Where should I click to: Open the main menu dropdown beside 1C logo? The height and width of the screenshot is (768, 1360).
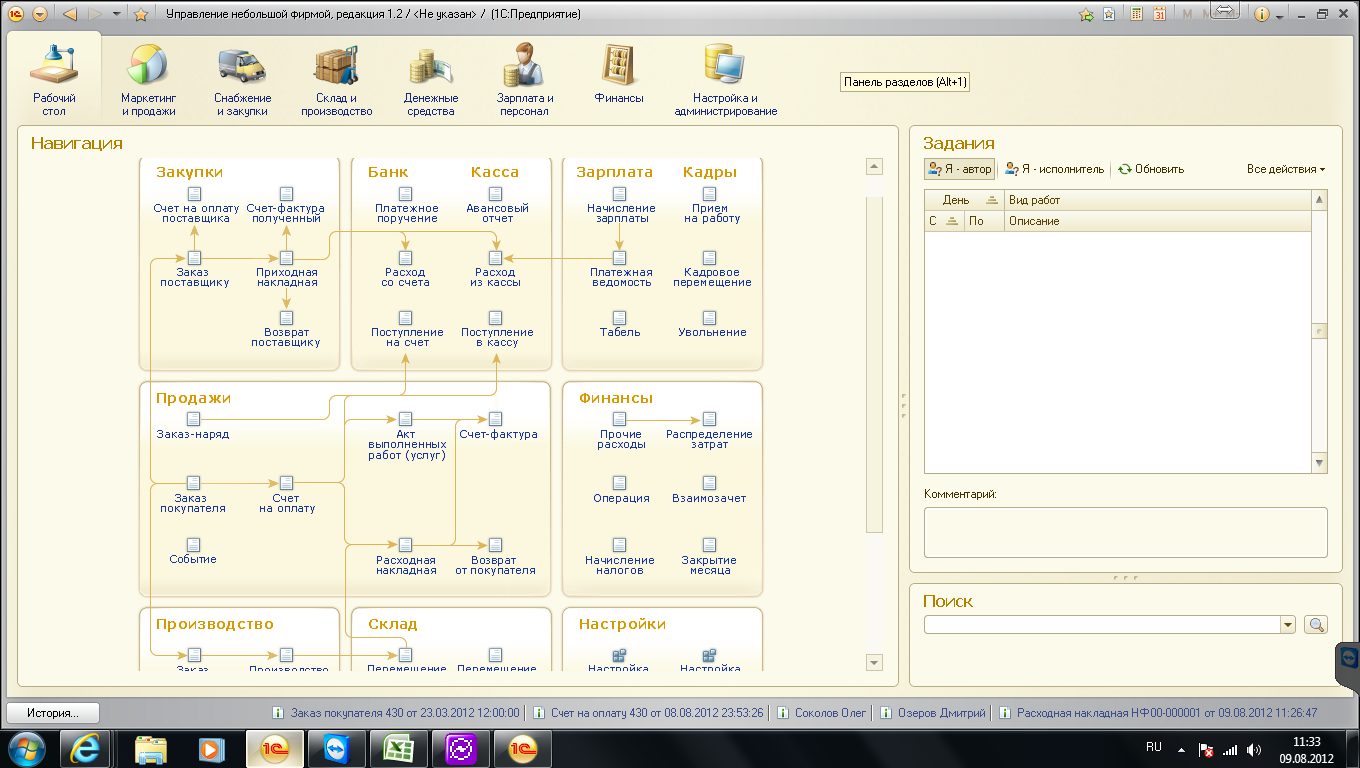[39, 15]
